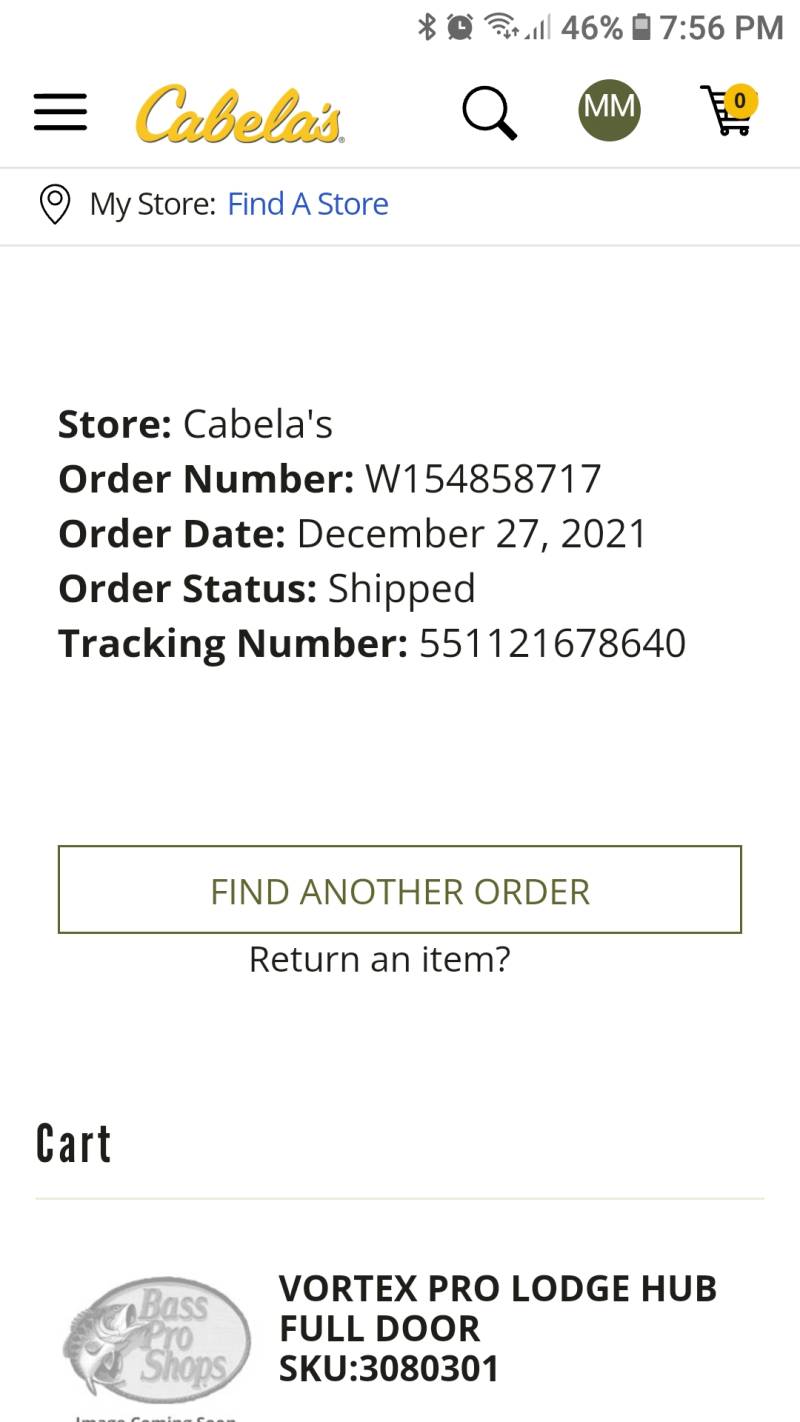
Task: Select the tracking number 551121678640
Action: pyautogui.click(x=552, y=643)
